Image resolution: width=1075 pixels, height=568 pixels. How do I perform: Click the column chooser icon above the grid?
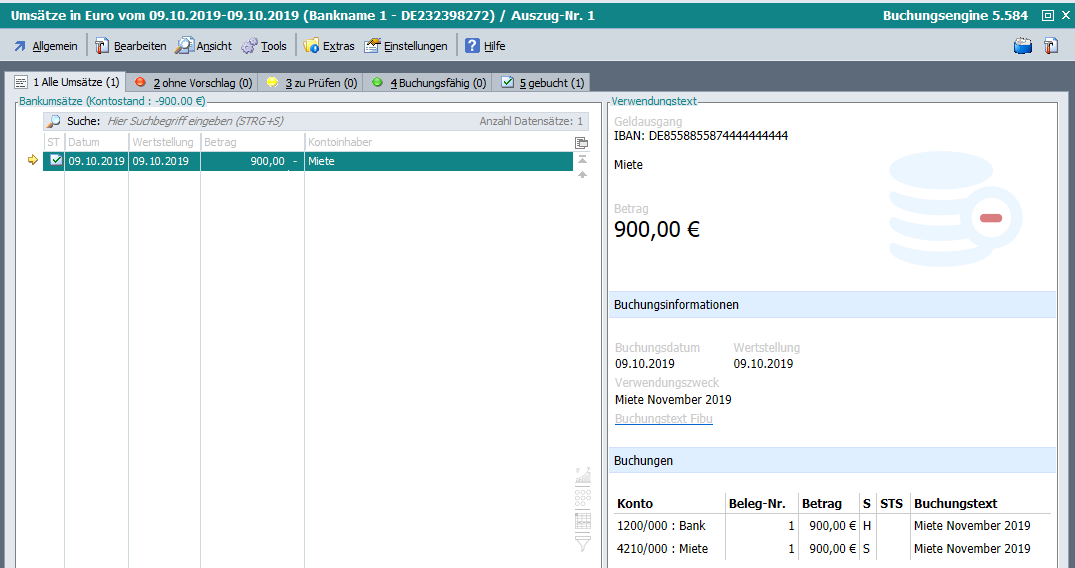[582, 143]
